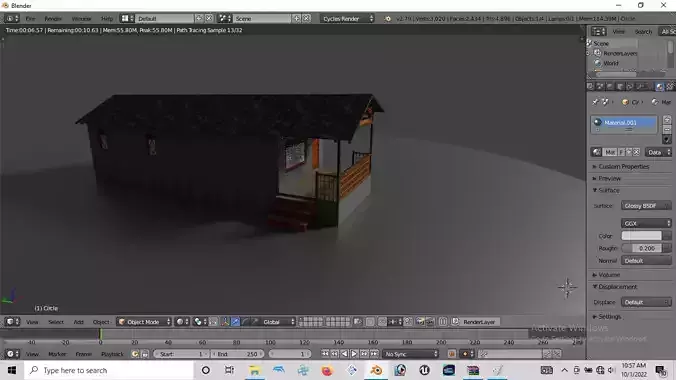Open the Cycles Render engine dropdown

pyautogui.click(x=347, y=19)
